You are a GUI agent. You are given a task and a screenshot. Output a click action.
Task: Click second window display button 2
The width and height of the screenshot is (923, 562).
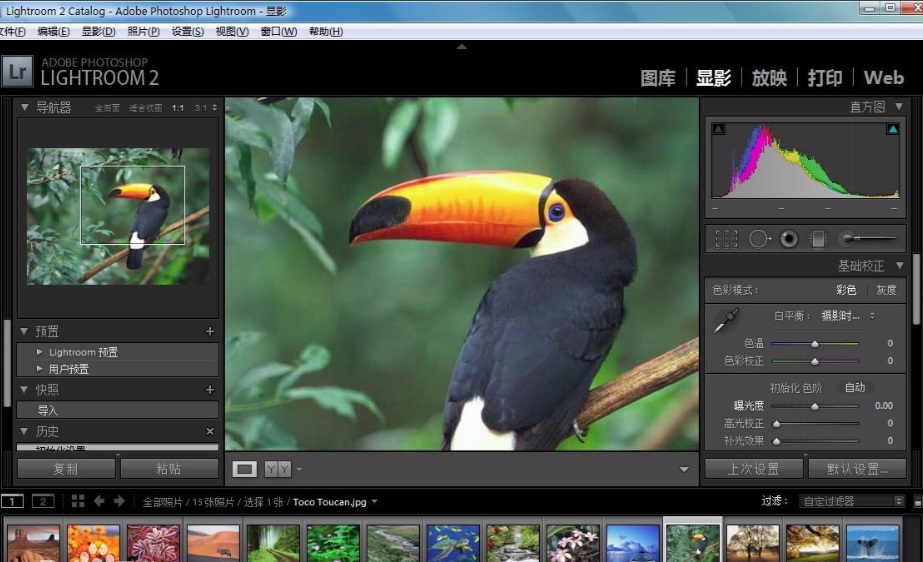43,501
